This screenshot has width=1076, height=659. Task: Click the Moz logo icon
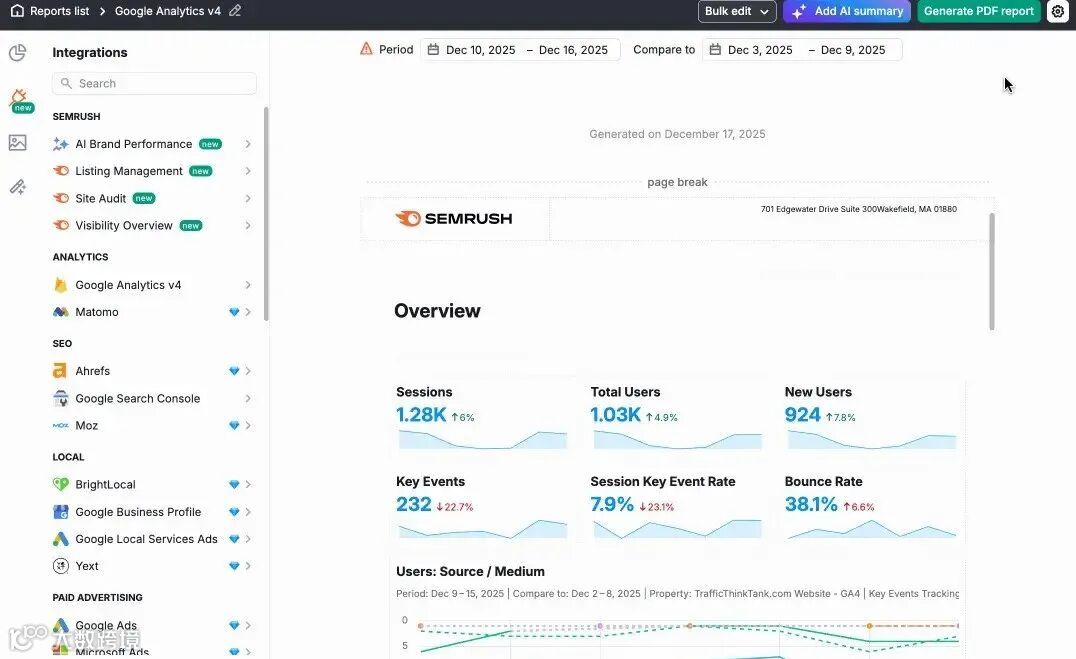(60, 426)
